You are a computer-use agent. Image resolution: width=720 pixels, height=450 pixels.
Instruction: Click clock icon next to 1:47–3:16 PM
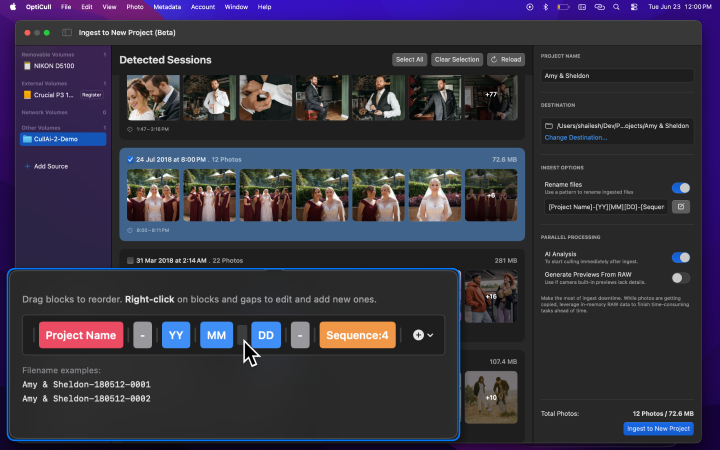click(130, 129)
